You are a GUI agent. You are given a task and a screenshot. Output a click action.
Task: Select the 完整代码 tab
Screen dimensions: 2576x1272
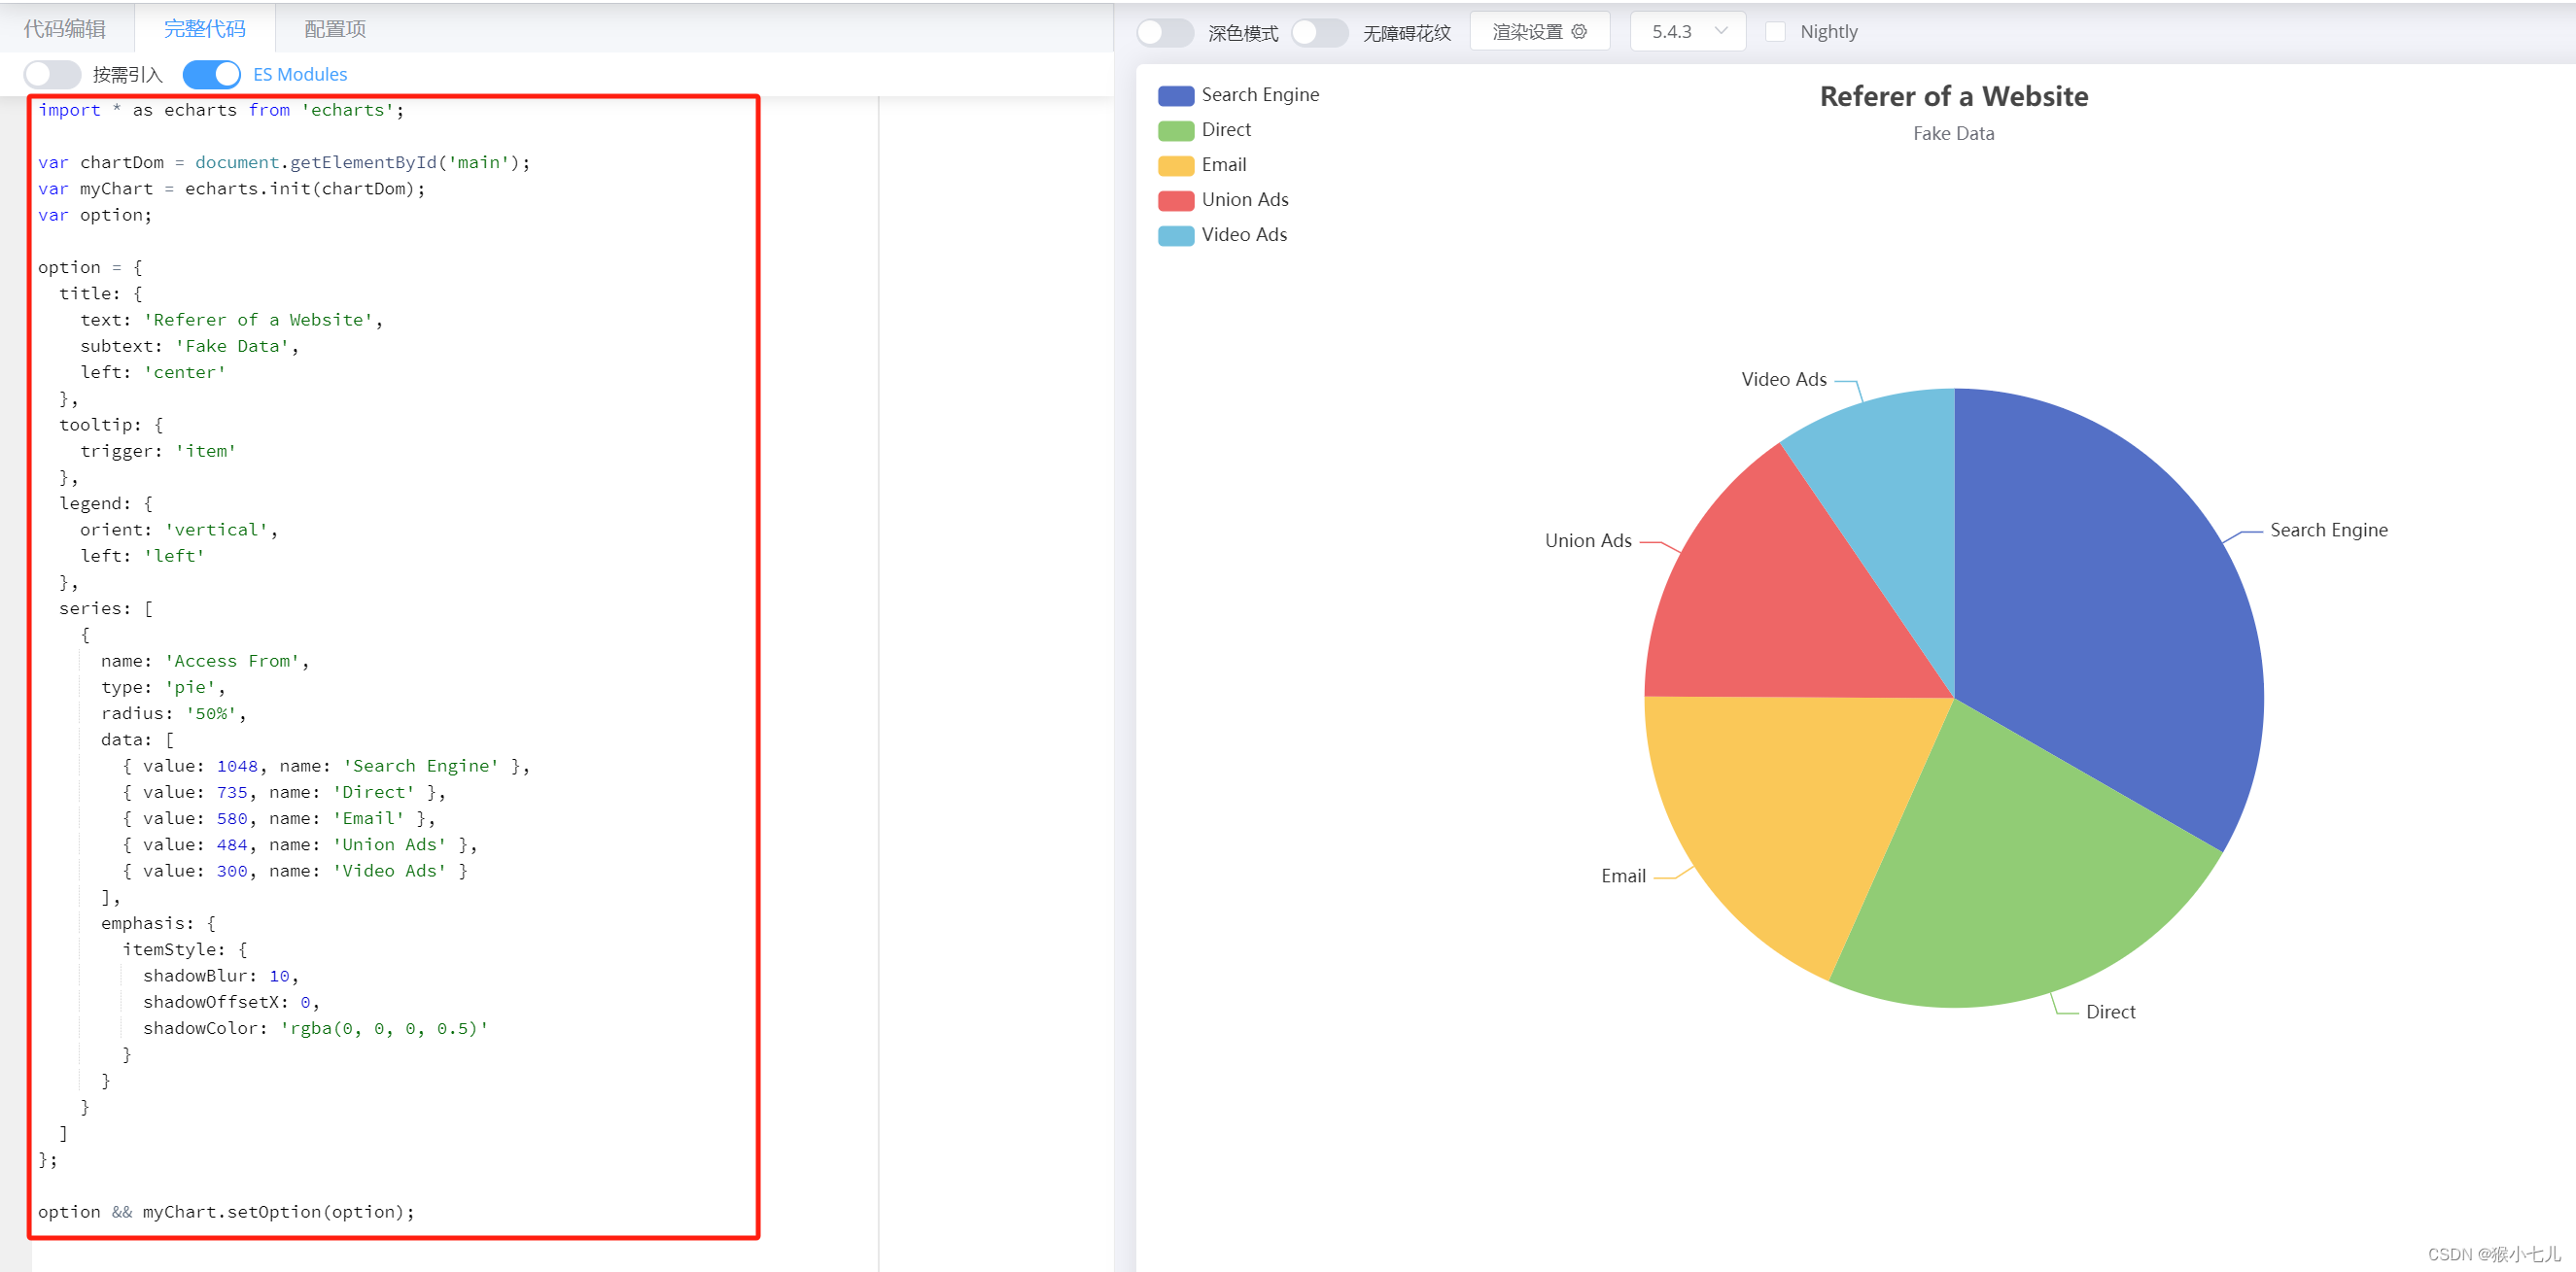pyautogui.click(x=204, y=29)
